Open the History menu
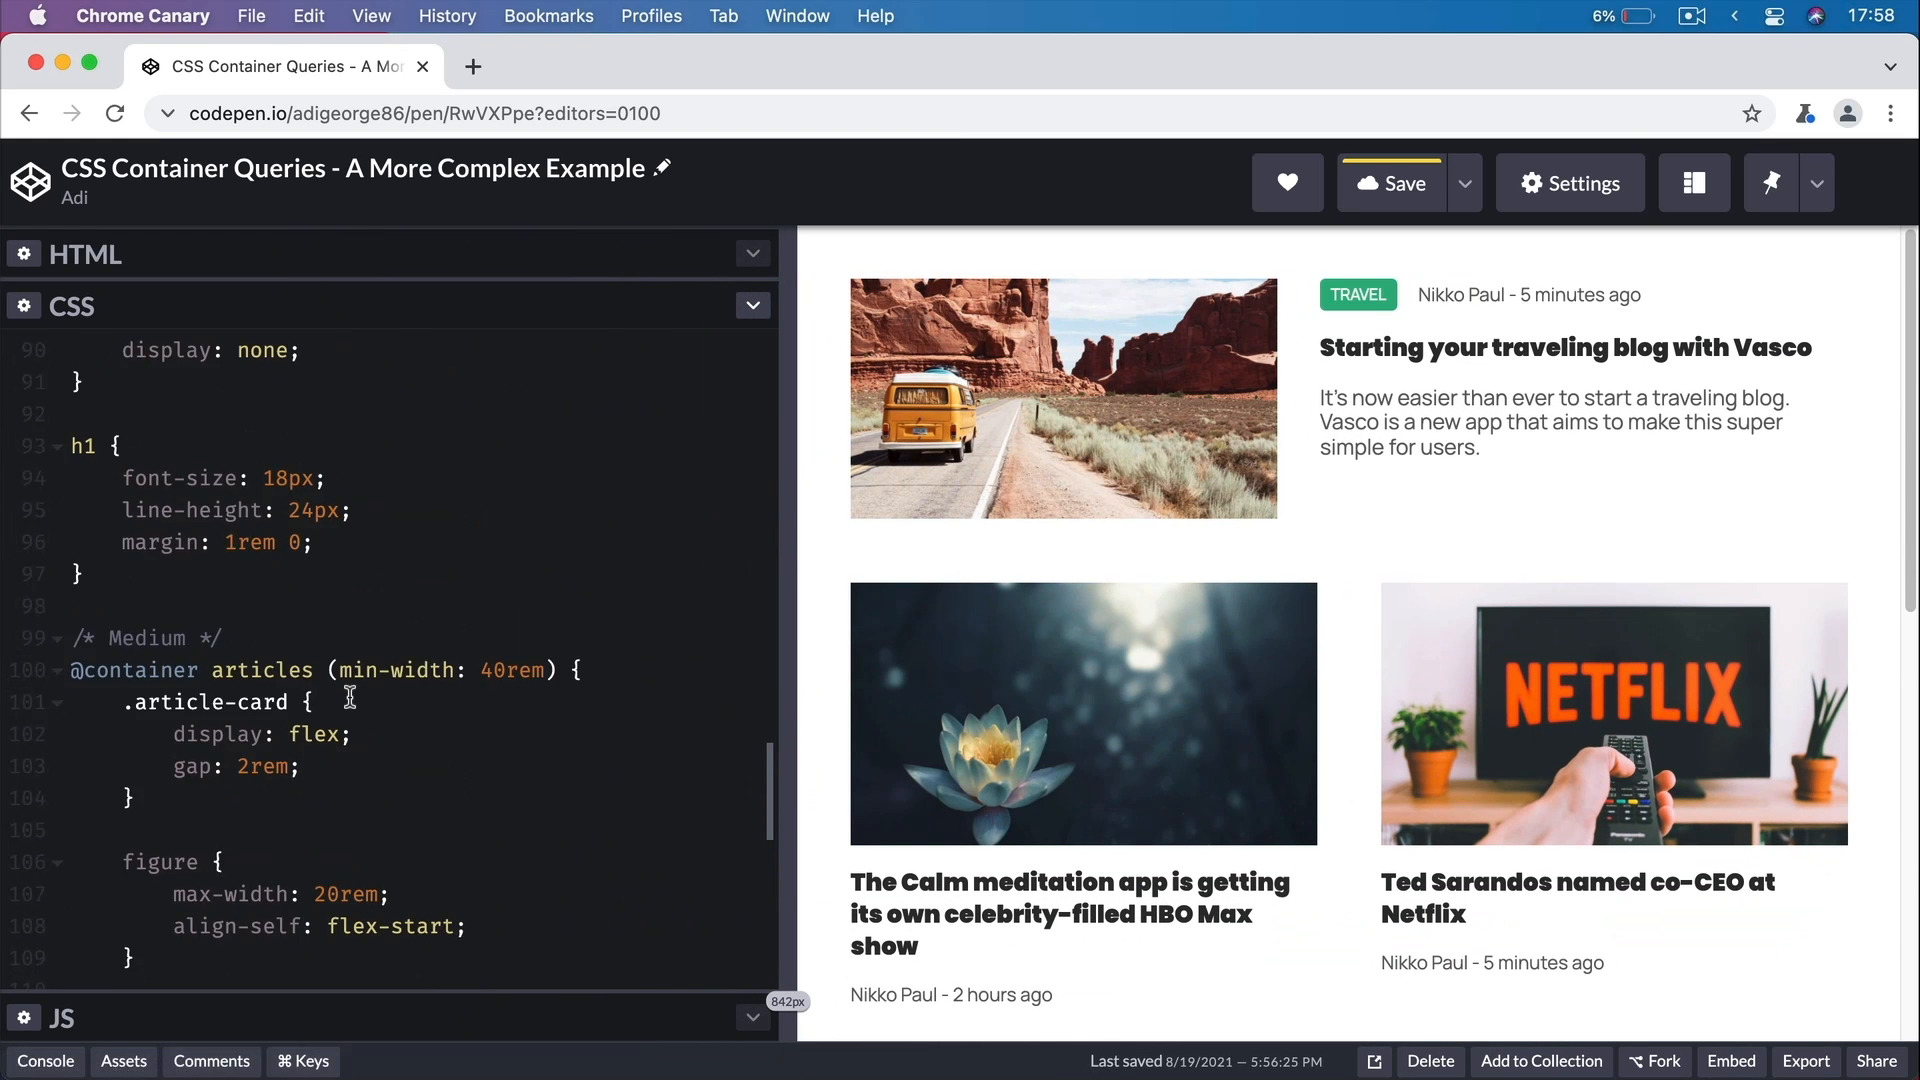 tap(447, 16)
